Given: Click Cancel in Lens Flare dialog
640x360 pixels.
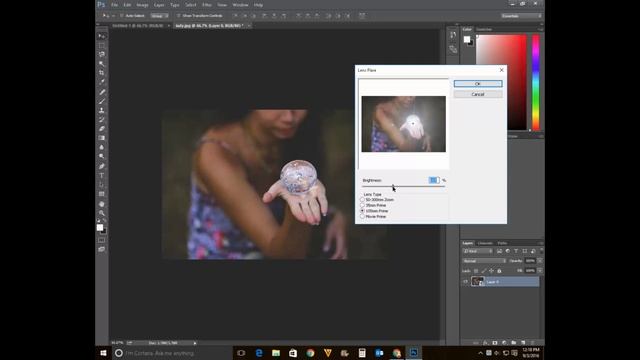Looking at the screenshot, I should coord(478,94).
